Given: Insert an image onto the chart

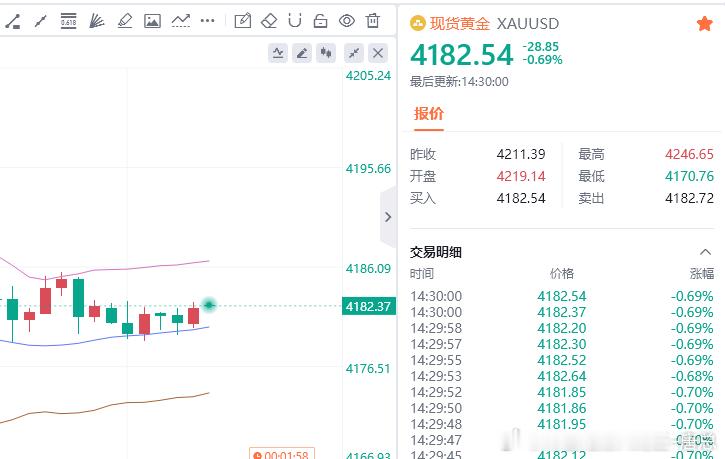Looking at the screenshot, I should pos(152,21).
